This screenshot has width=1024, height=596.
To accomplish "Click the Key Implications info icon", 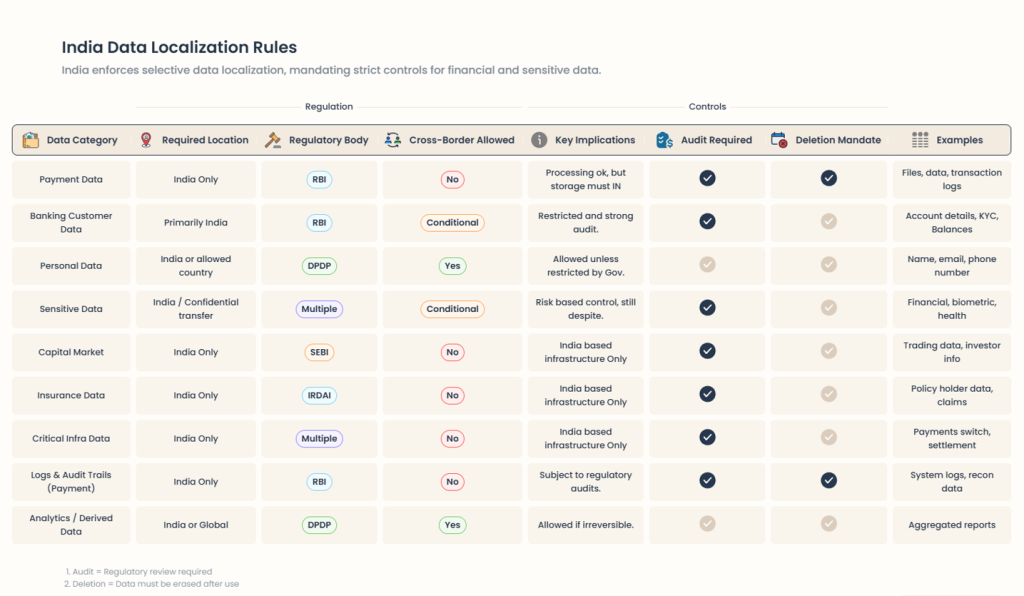I will pyautogui.click(x=539, y=140).
